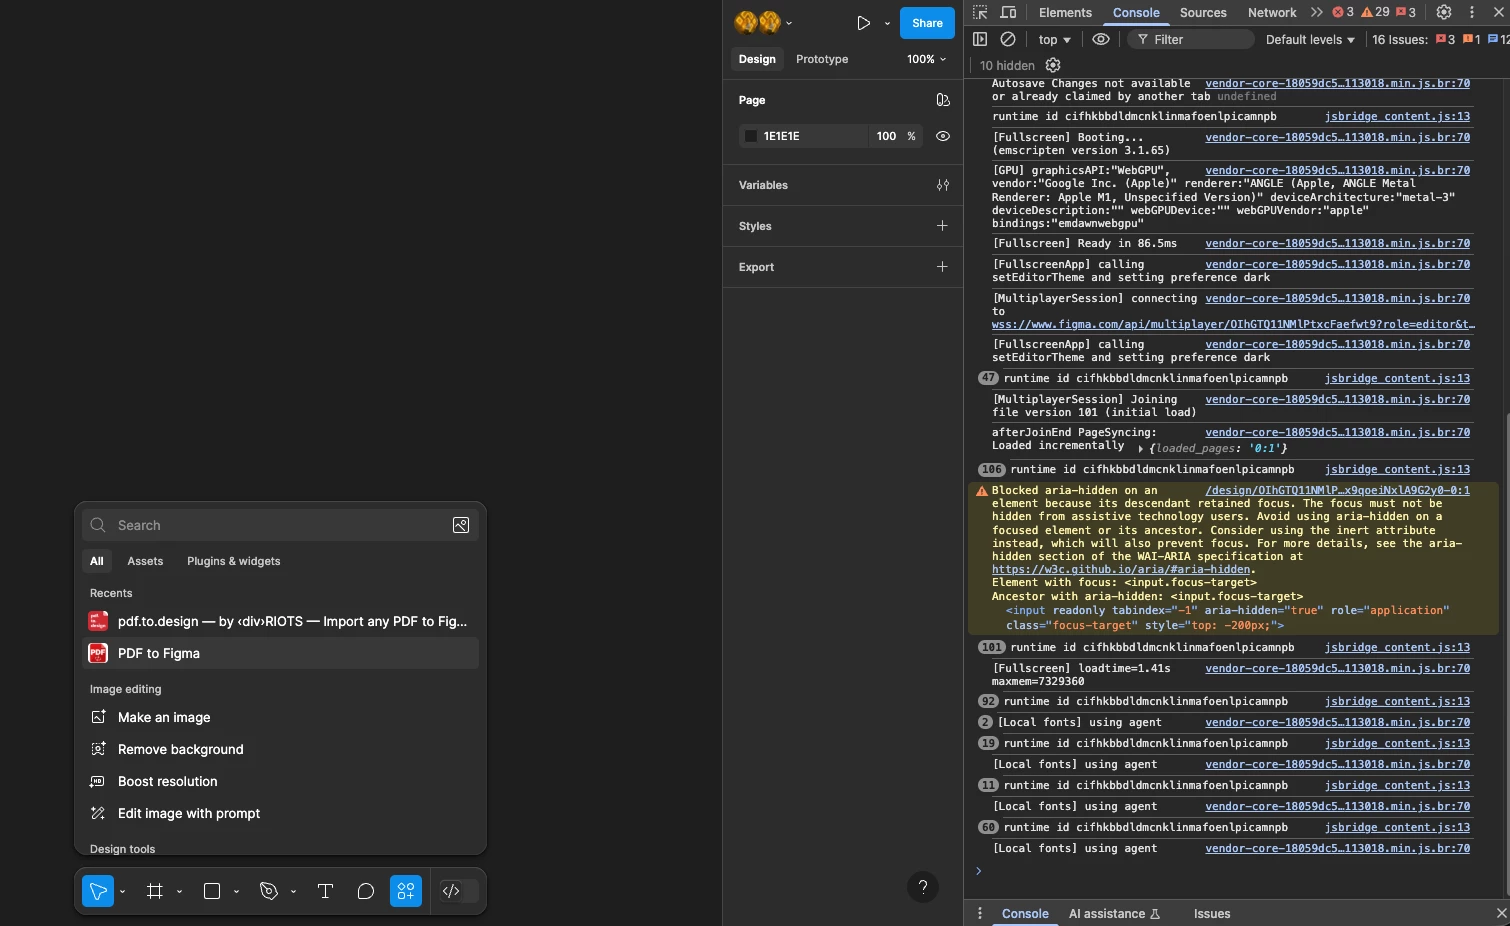Add a style with Styles plus icon

(942, 226)
